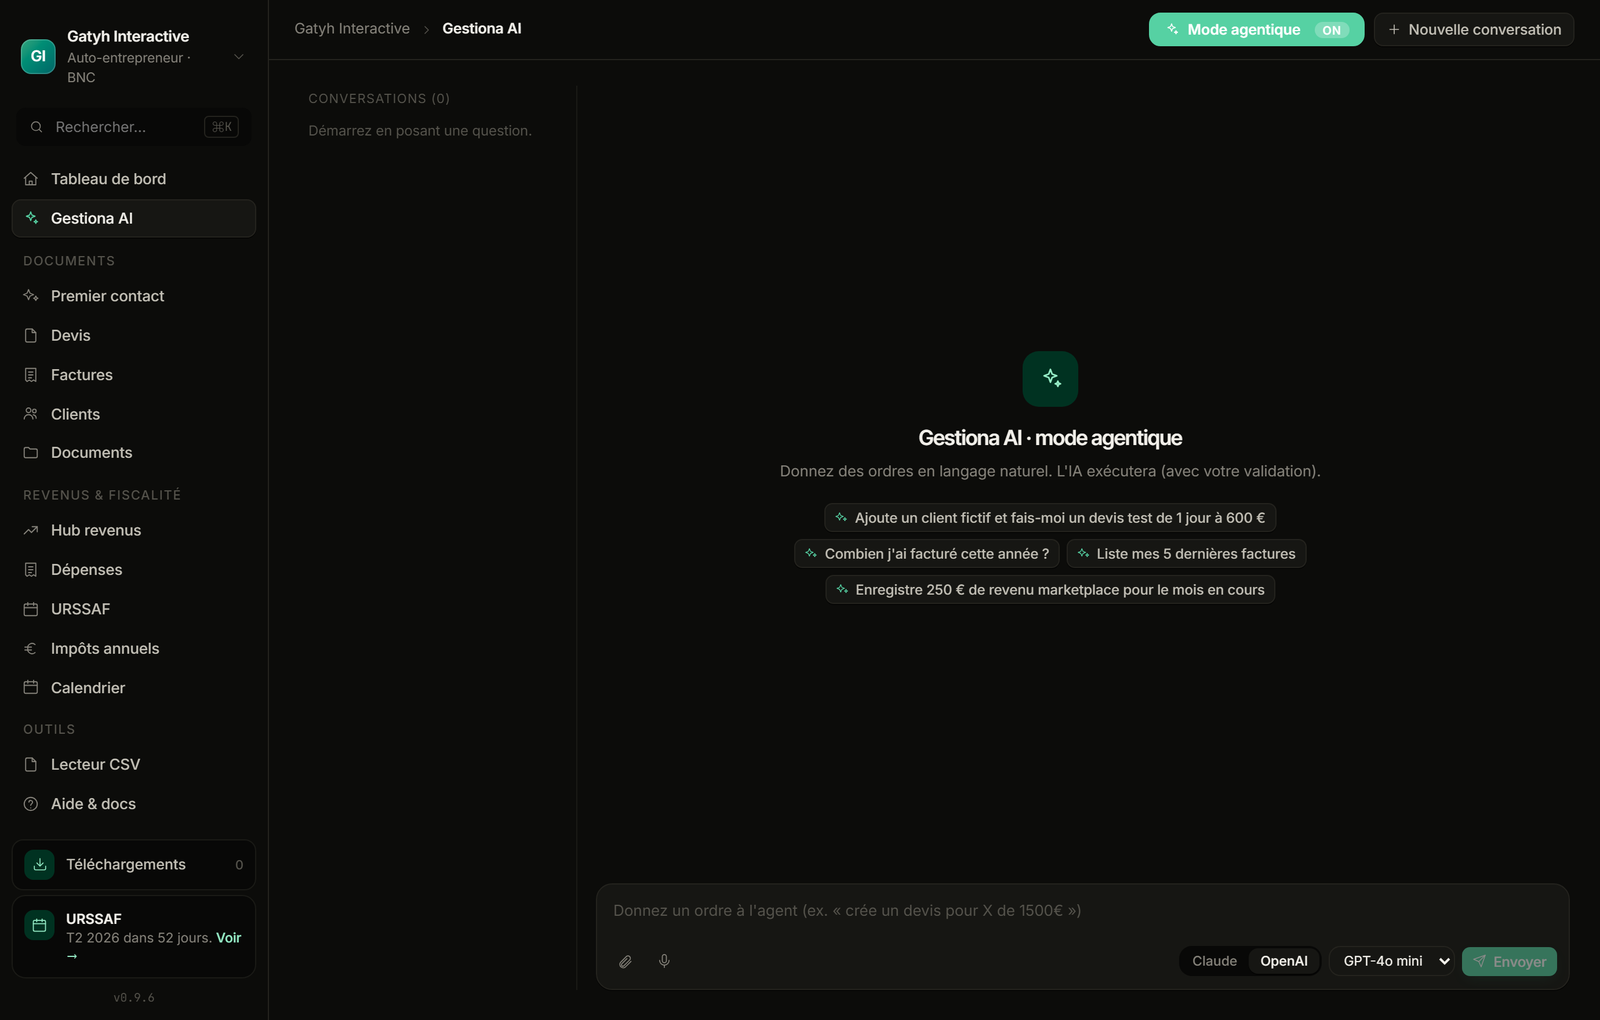Viewport: 1600px width, 1020px height.
Task: Switch provider to Claude
Action: 1215,961
